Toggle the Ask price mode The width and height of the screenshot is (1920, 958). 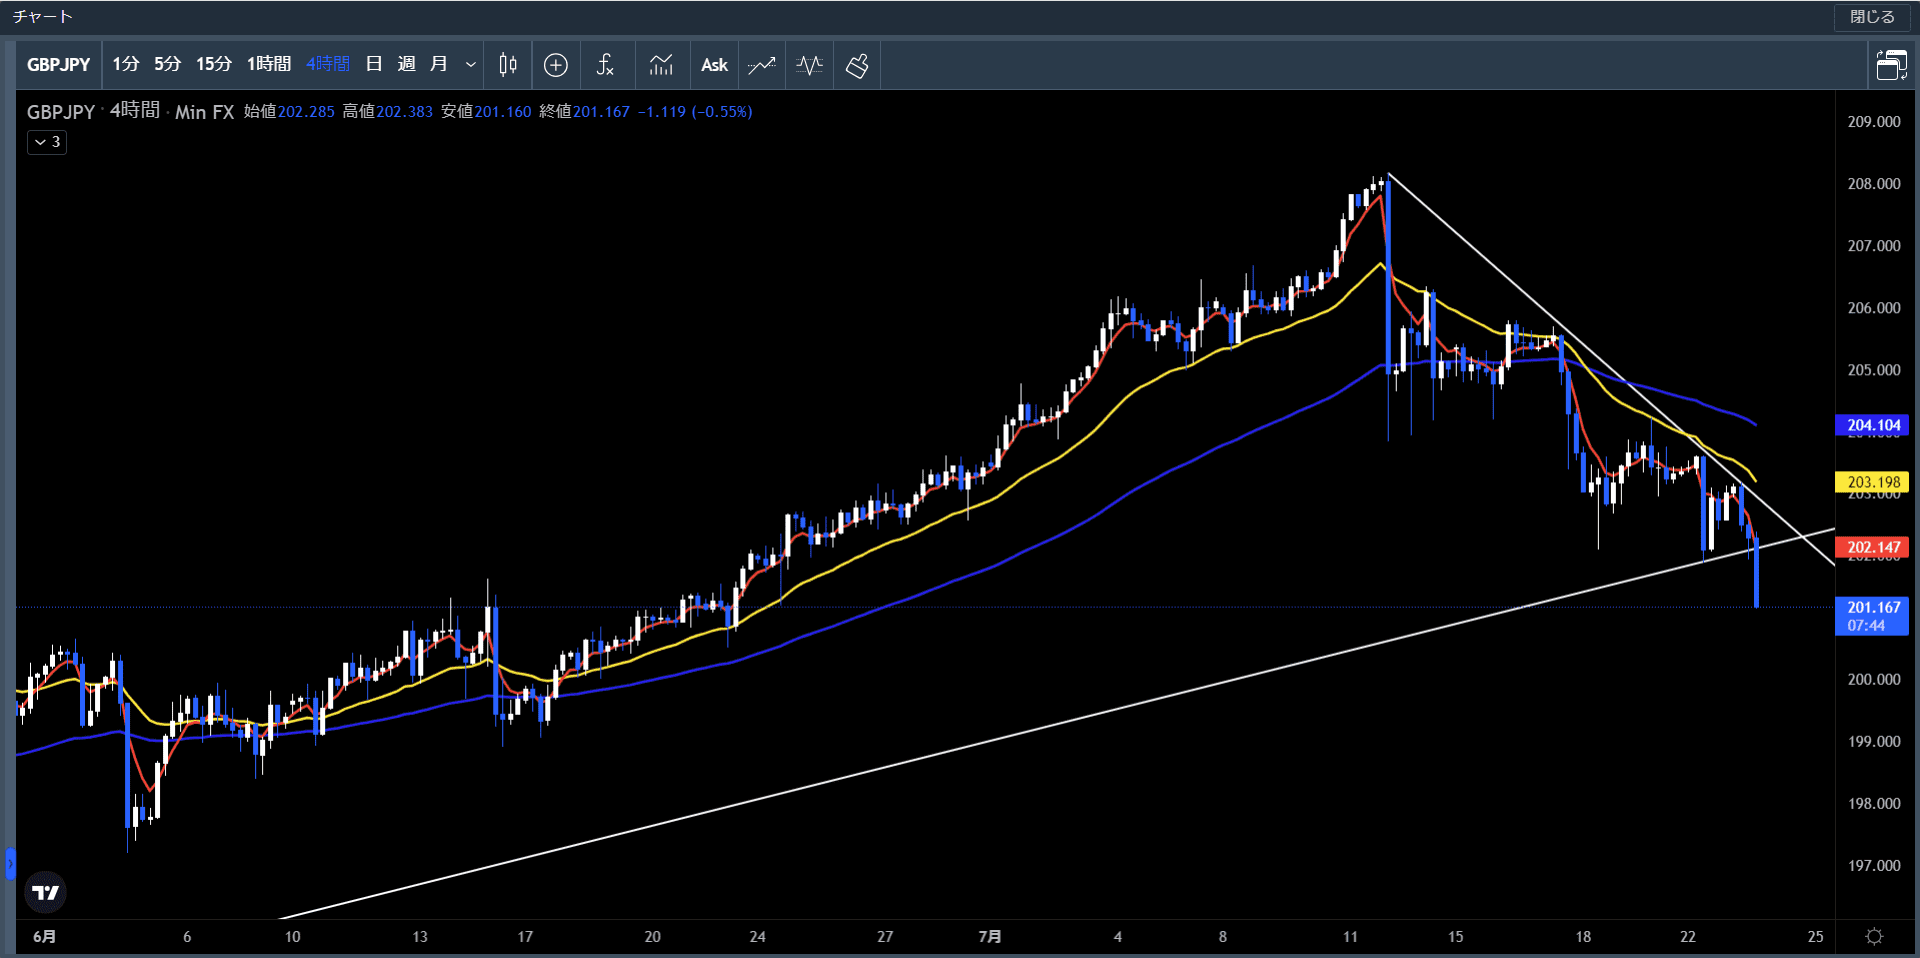pos(714,65)
